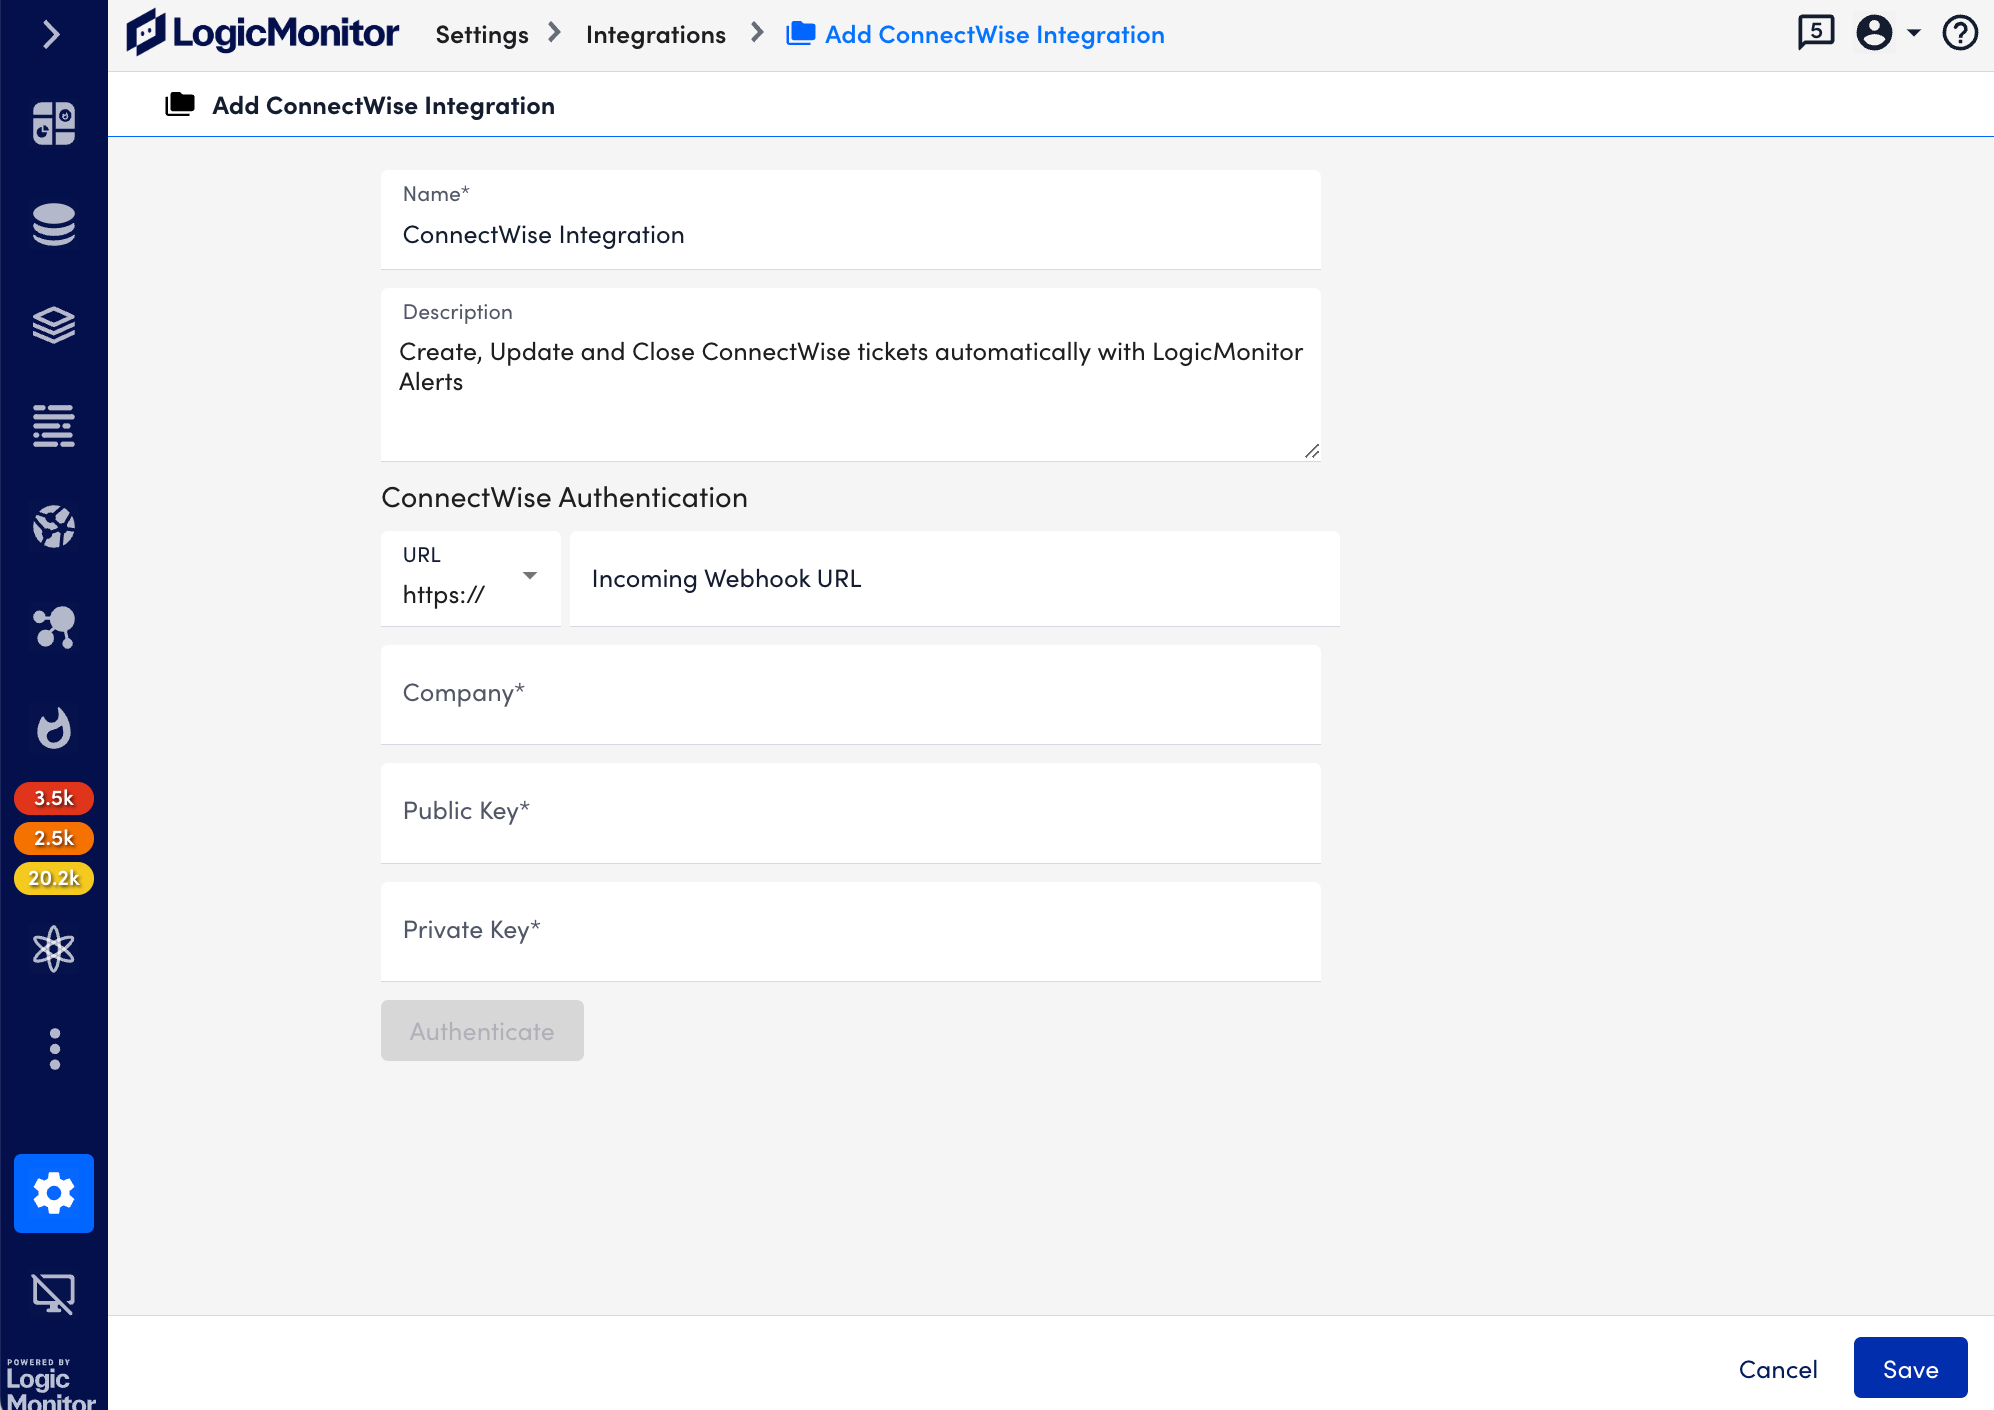The width and height of the screenshot is (1994, 1410).
Task: Select the Settings gear icon in the sidebar
Action: click(x=54, y=1193)
